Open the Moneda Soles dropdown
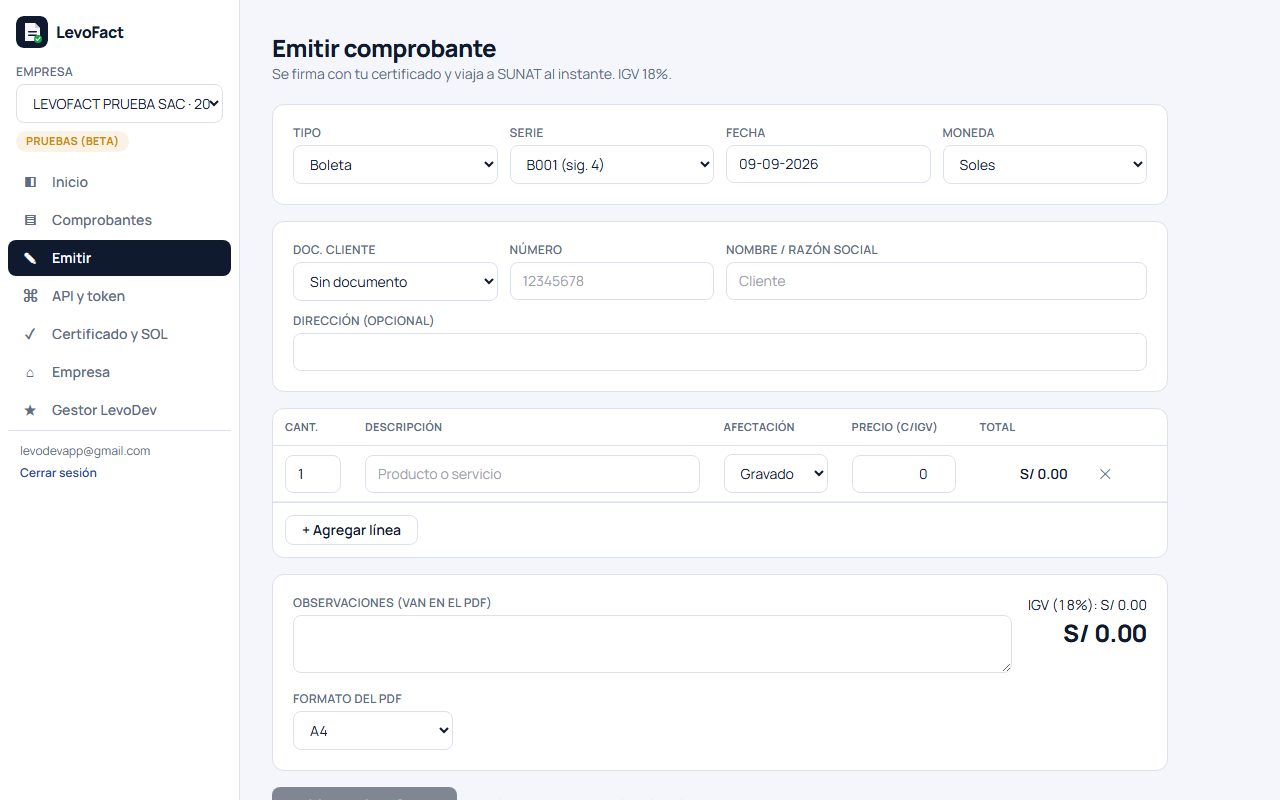1280x800 pixels. 1045,165
